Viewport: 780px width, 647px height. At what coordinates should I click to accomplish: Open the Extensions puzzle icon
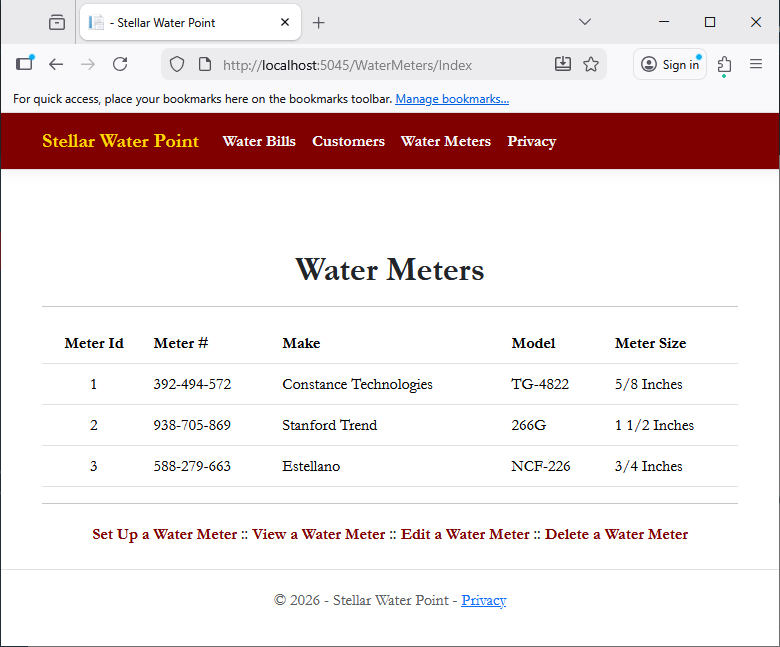click(724, 65)
